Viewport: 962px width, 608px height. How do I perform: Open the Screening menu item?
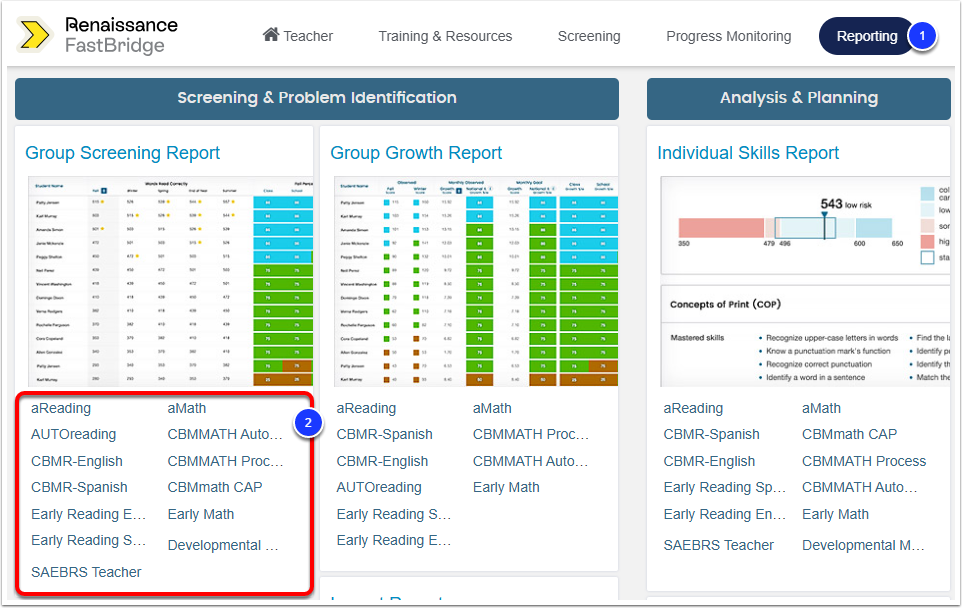(589, 36)
